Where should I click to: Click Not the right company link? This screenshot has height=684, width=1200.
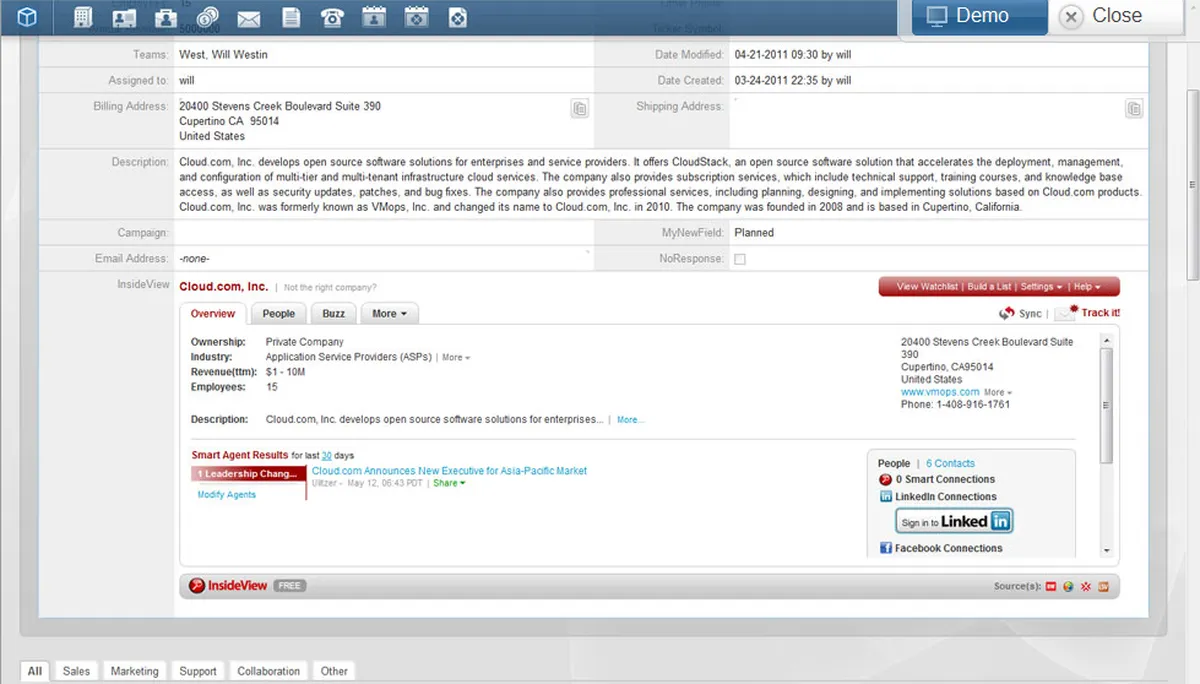coord(331,287)
